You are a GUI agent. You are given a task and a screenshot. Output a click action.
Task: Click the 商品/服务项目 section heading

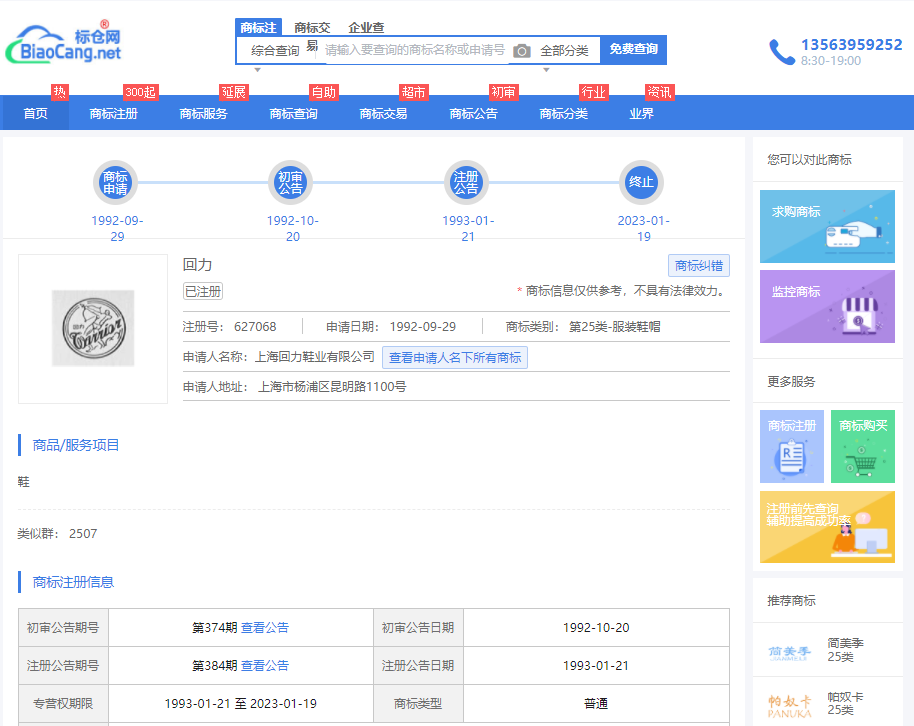coord(76,445)
